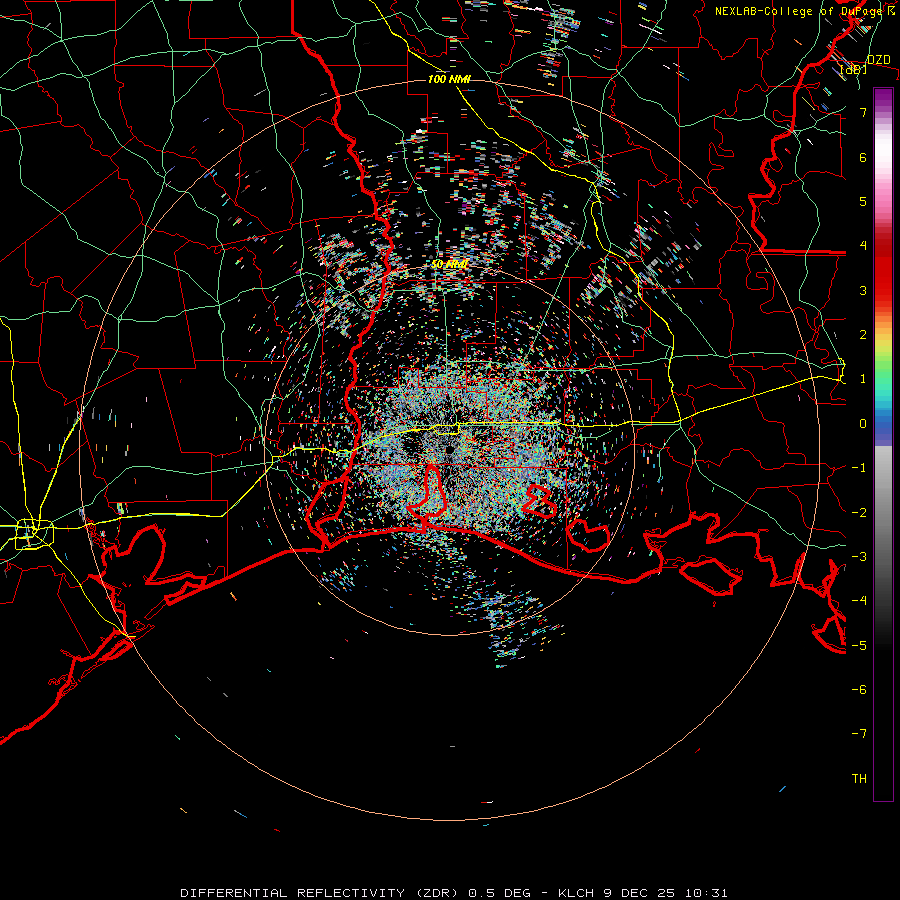Screen dimensions: 900x900
Task: Click the colorbar tick label -2
Action: pyautogui.click(x=859, y=513)
